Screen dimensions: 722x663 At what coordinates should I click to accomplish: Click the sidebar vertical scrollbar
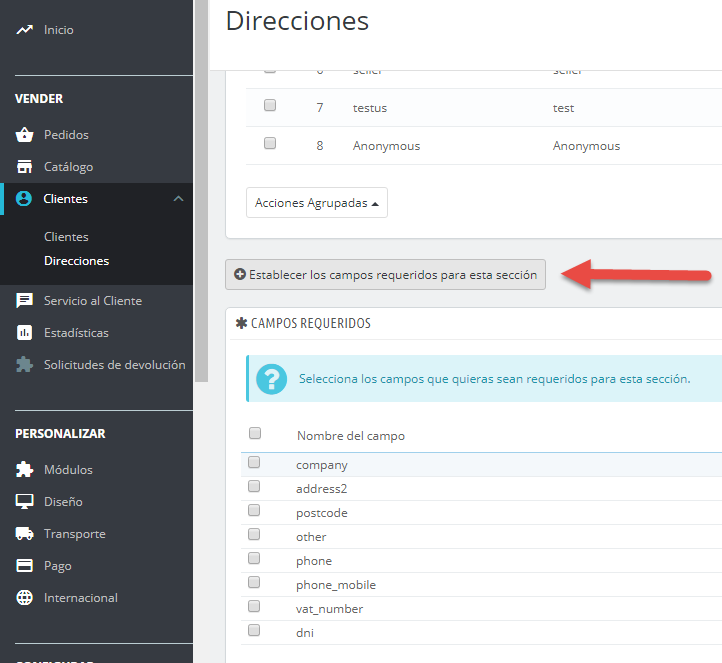tap(201, 191)
